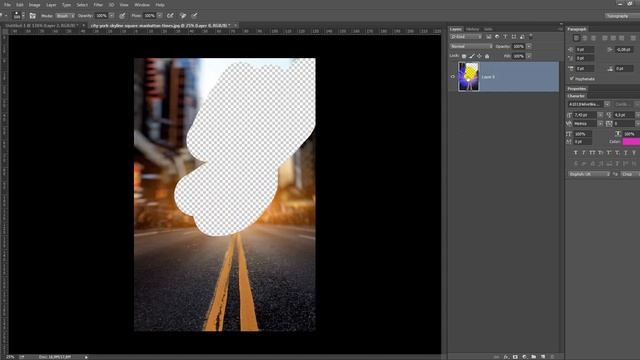Apply Faux Bold style icon
640x360 pixels.
(x=576, y=153)
